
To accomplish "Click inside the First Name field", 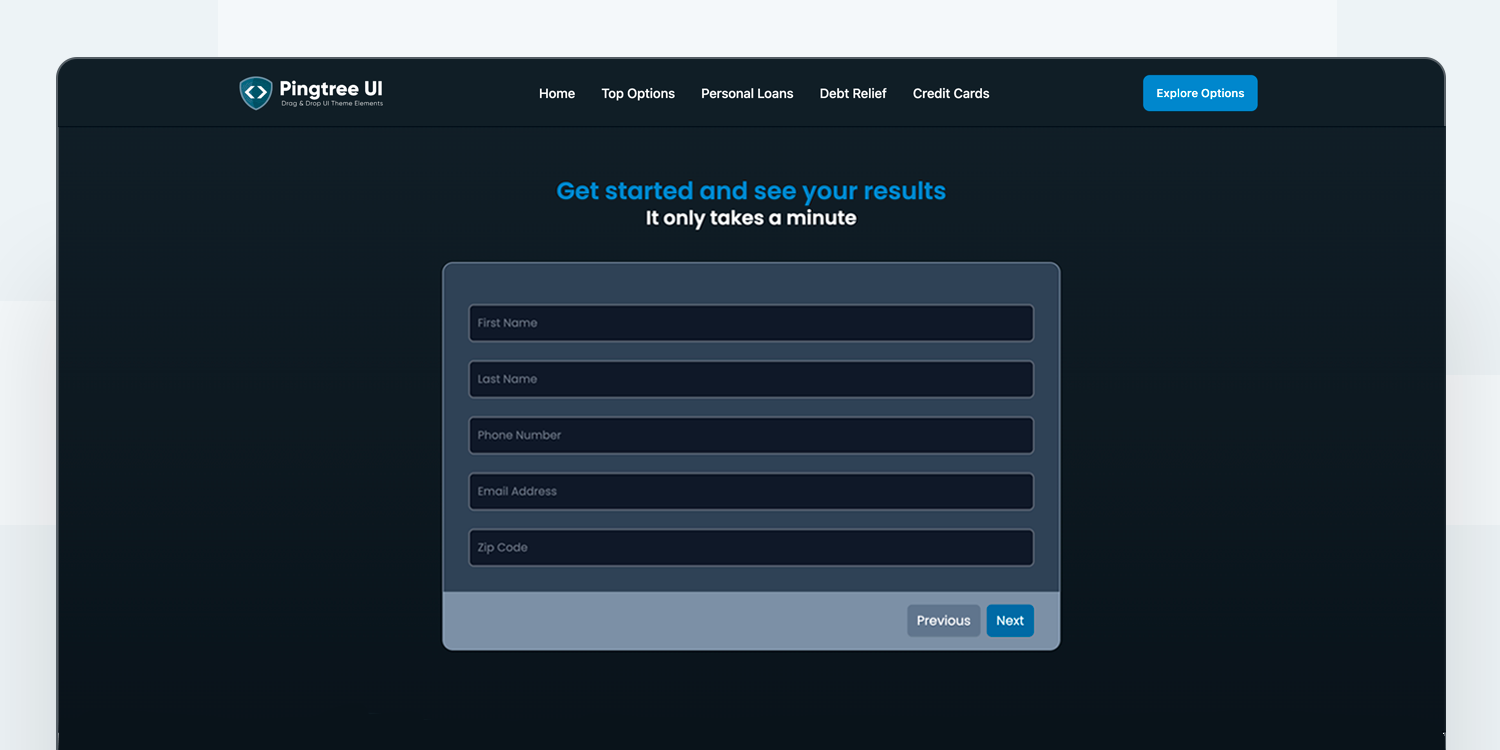I will 751,323.
